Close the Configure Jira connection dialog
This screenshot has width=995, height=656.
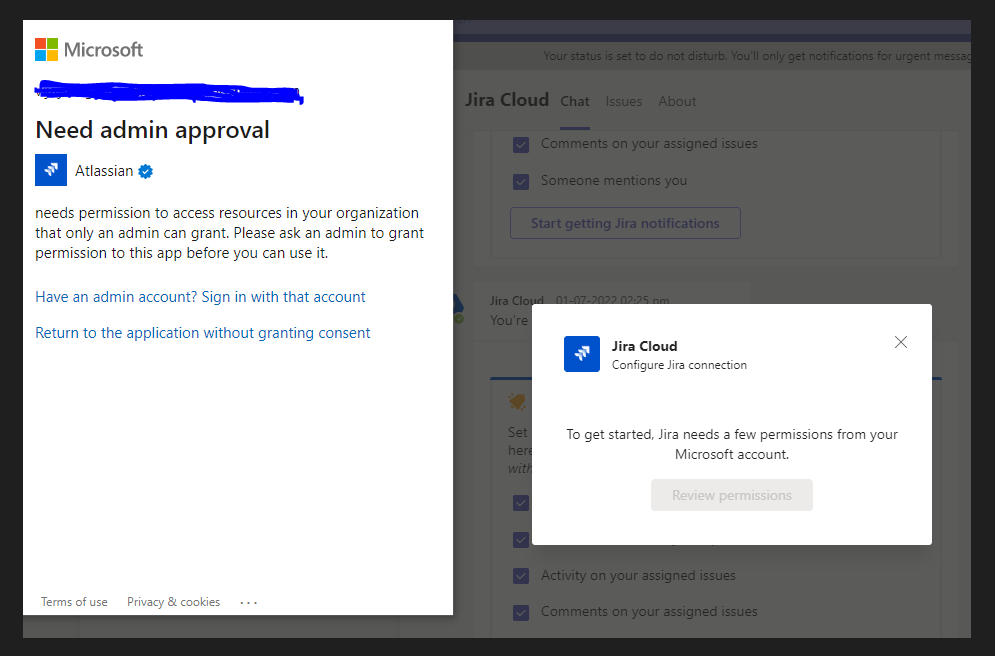900,343
